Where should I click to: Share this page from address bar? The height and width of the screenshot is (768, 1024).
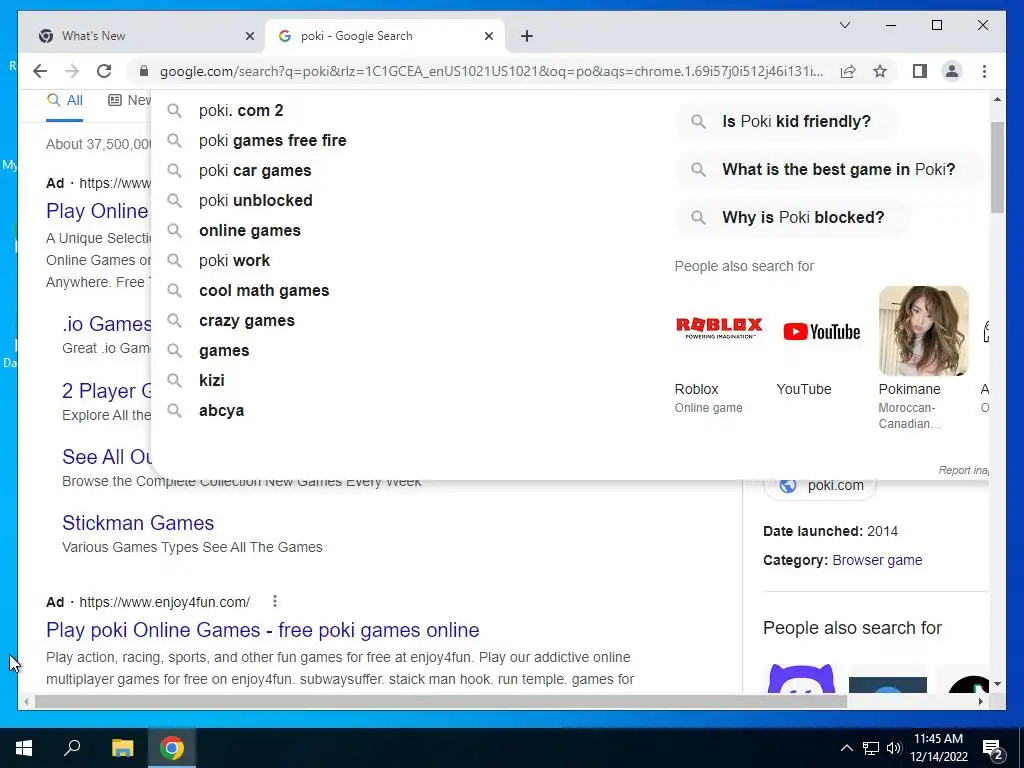point(848,71)
